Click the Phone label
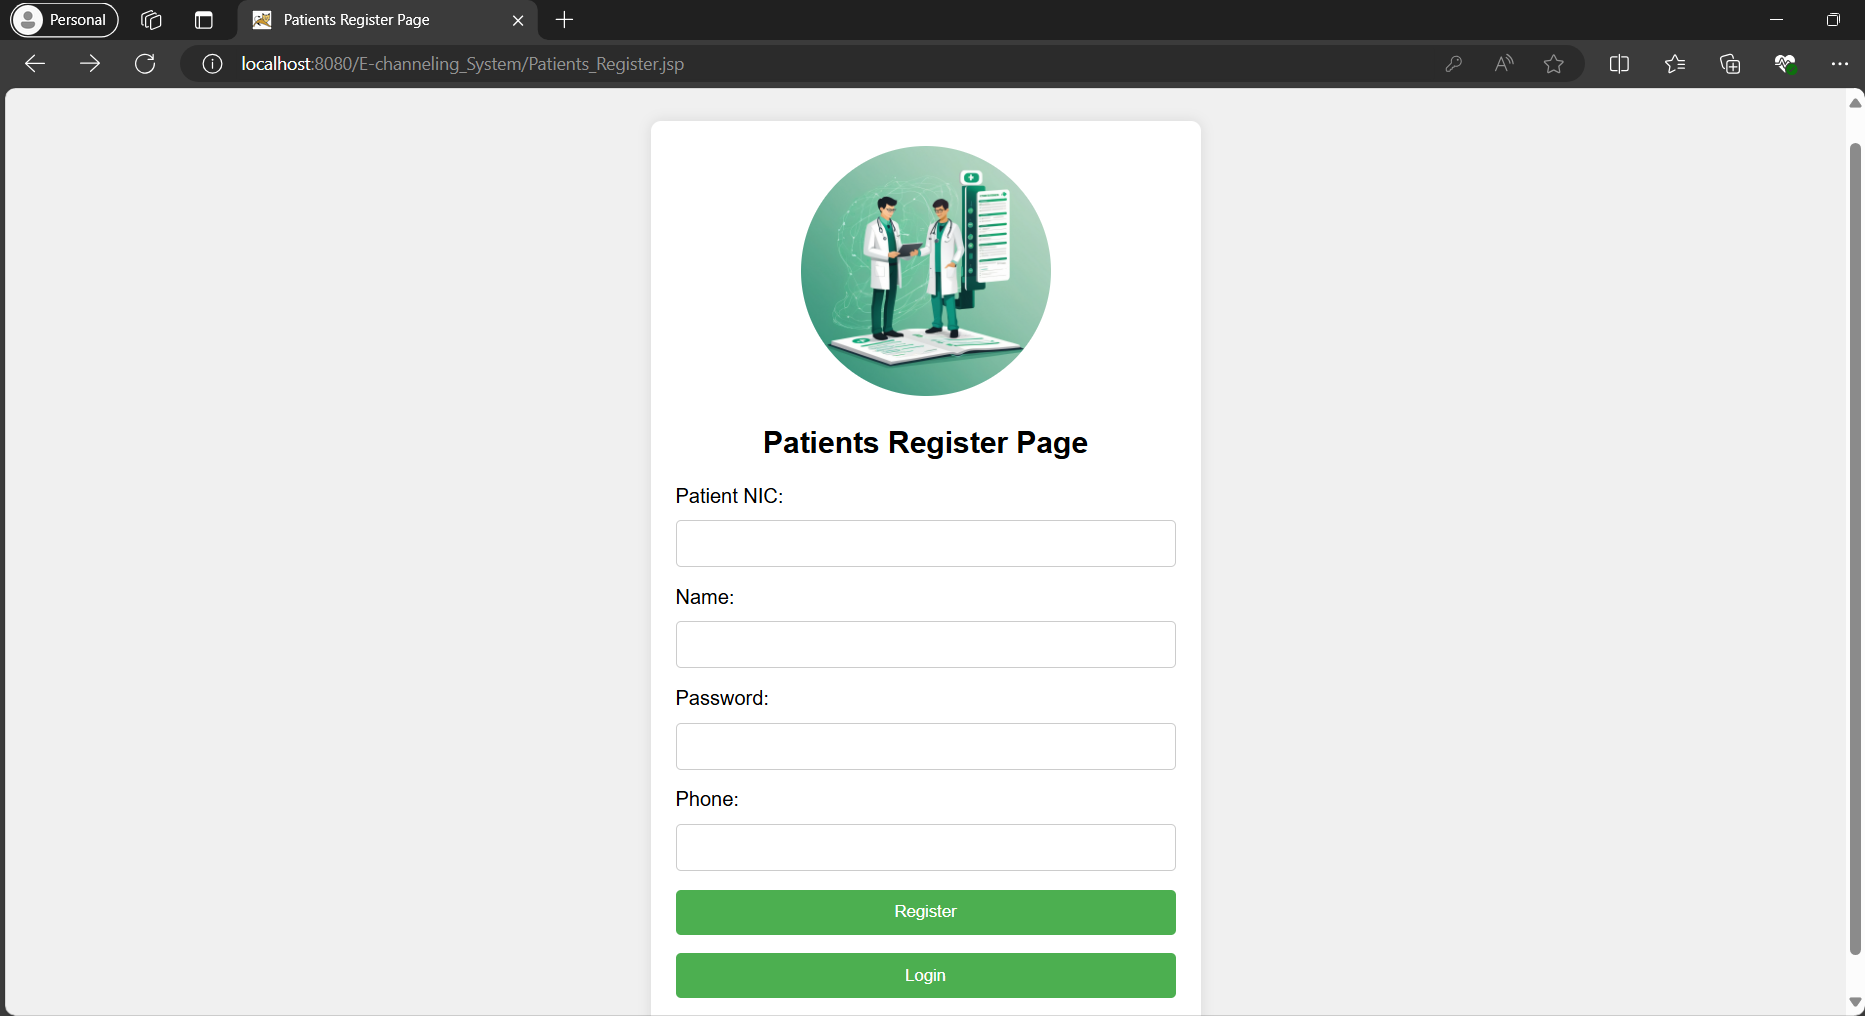 (707, 799)
